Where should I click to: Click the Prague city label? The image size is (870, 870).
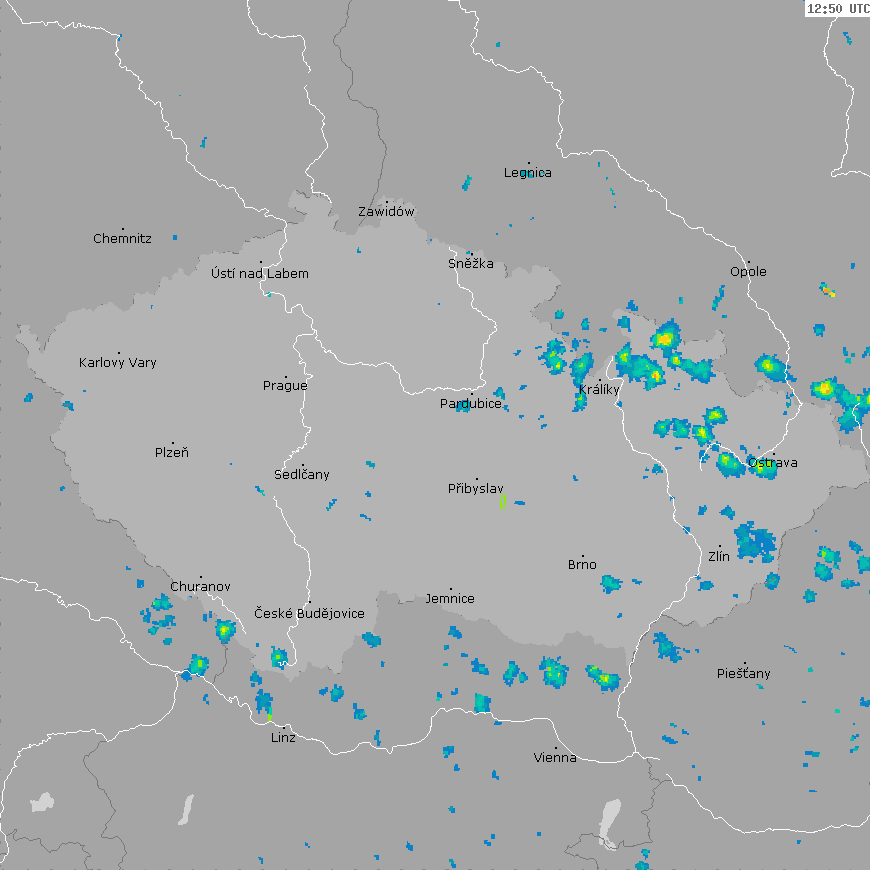coord(285,386)
